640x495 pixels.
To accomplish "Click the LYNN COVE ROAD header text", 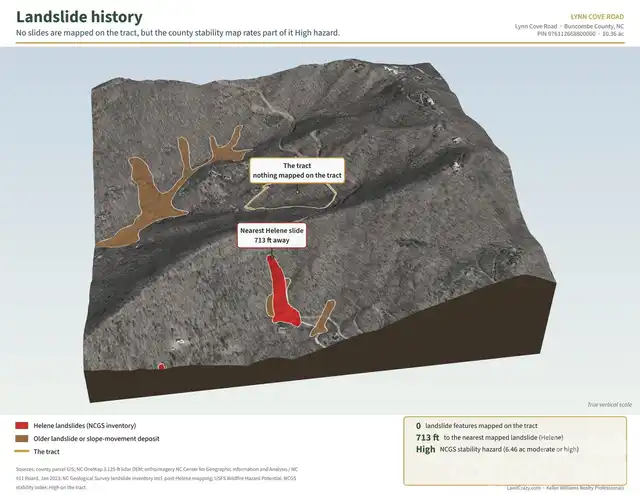I will coord(597,17).
